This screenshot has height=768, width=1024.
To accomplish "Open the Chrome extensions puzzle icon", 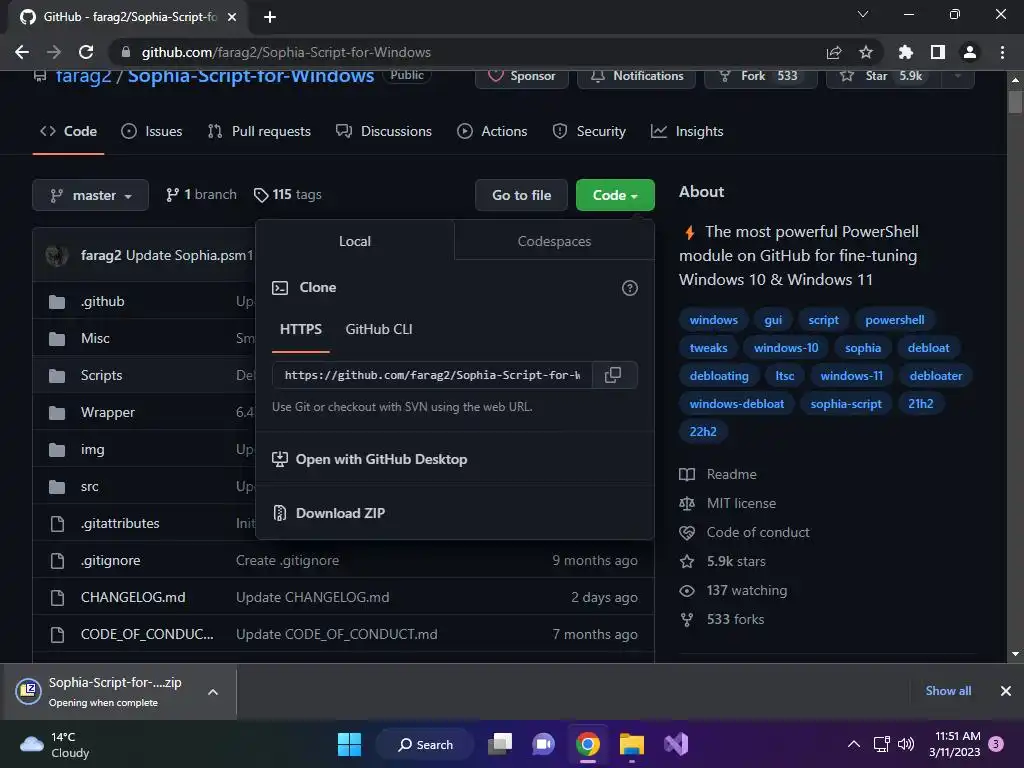I will pos(906,52).
